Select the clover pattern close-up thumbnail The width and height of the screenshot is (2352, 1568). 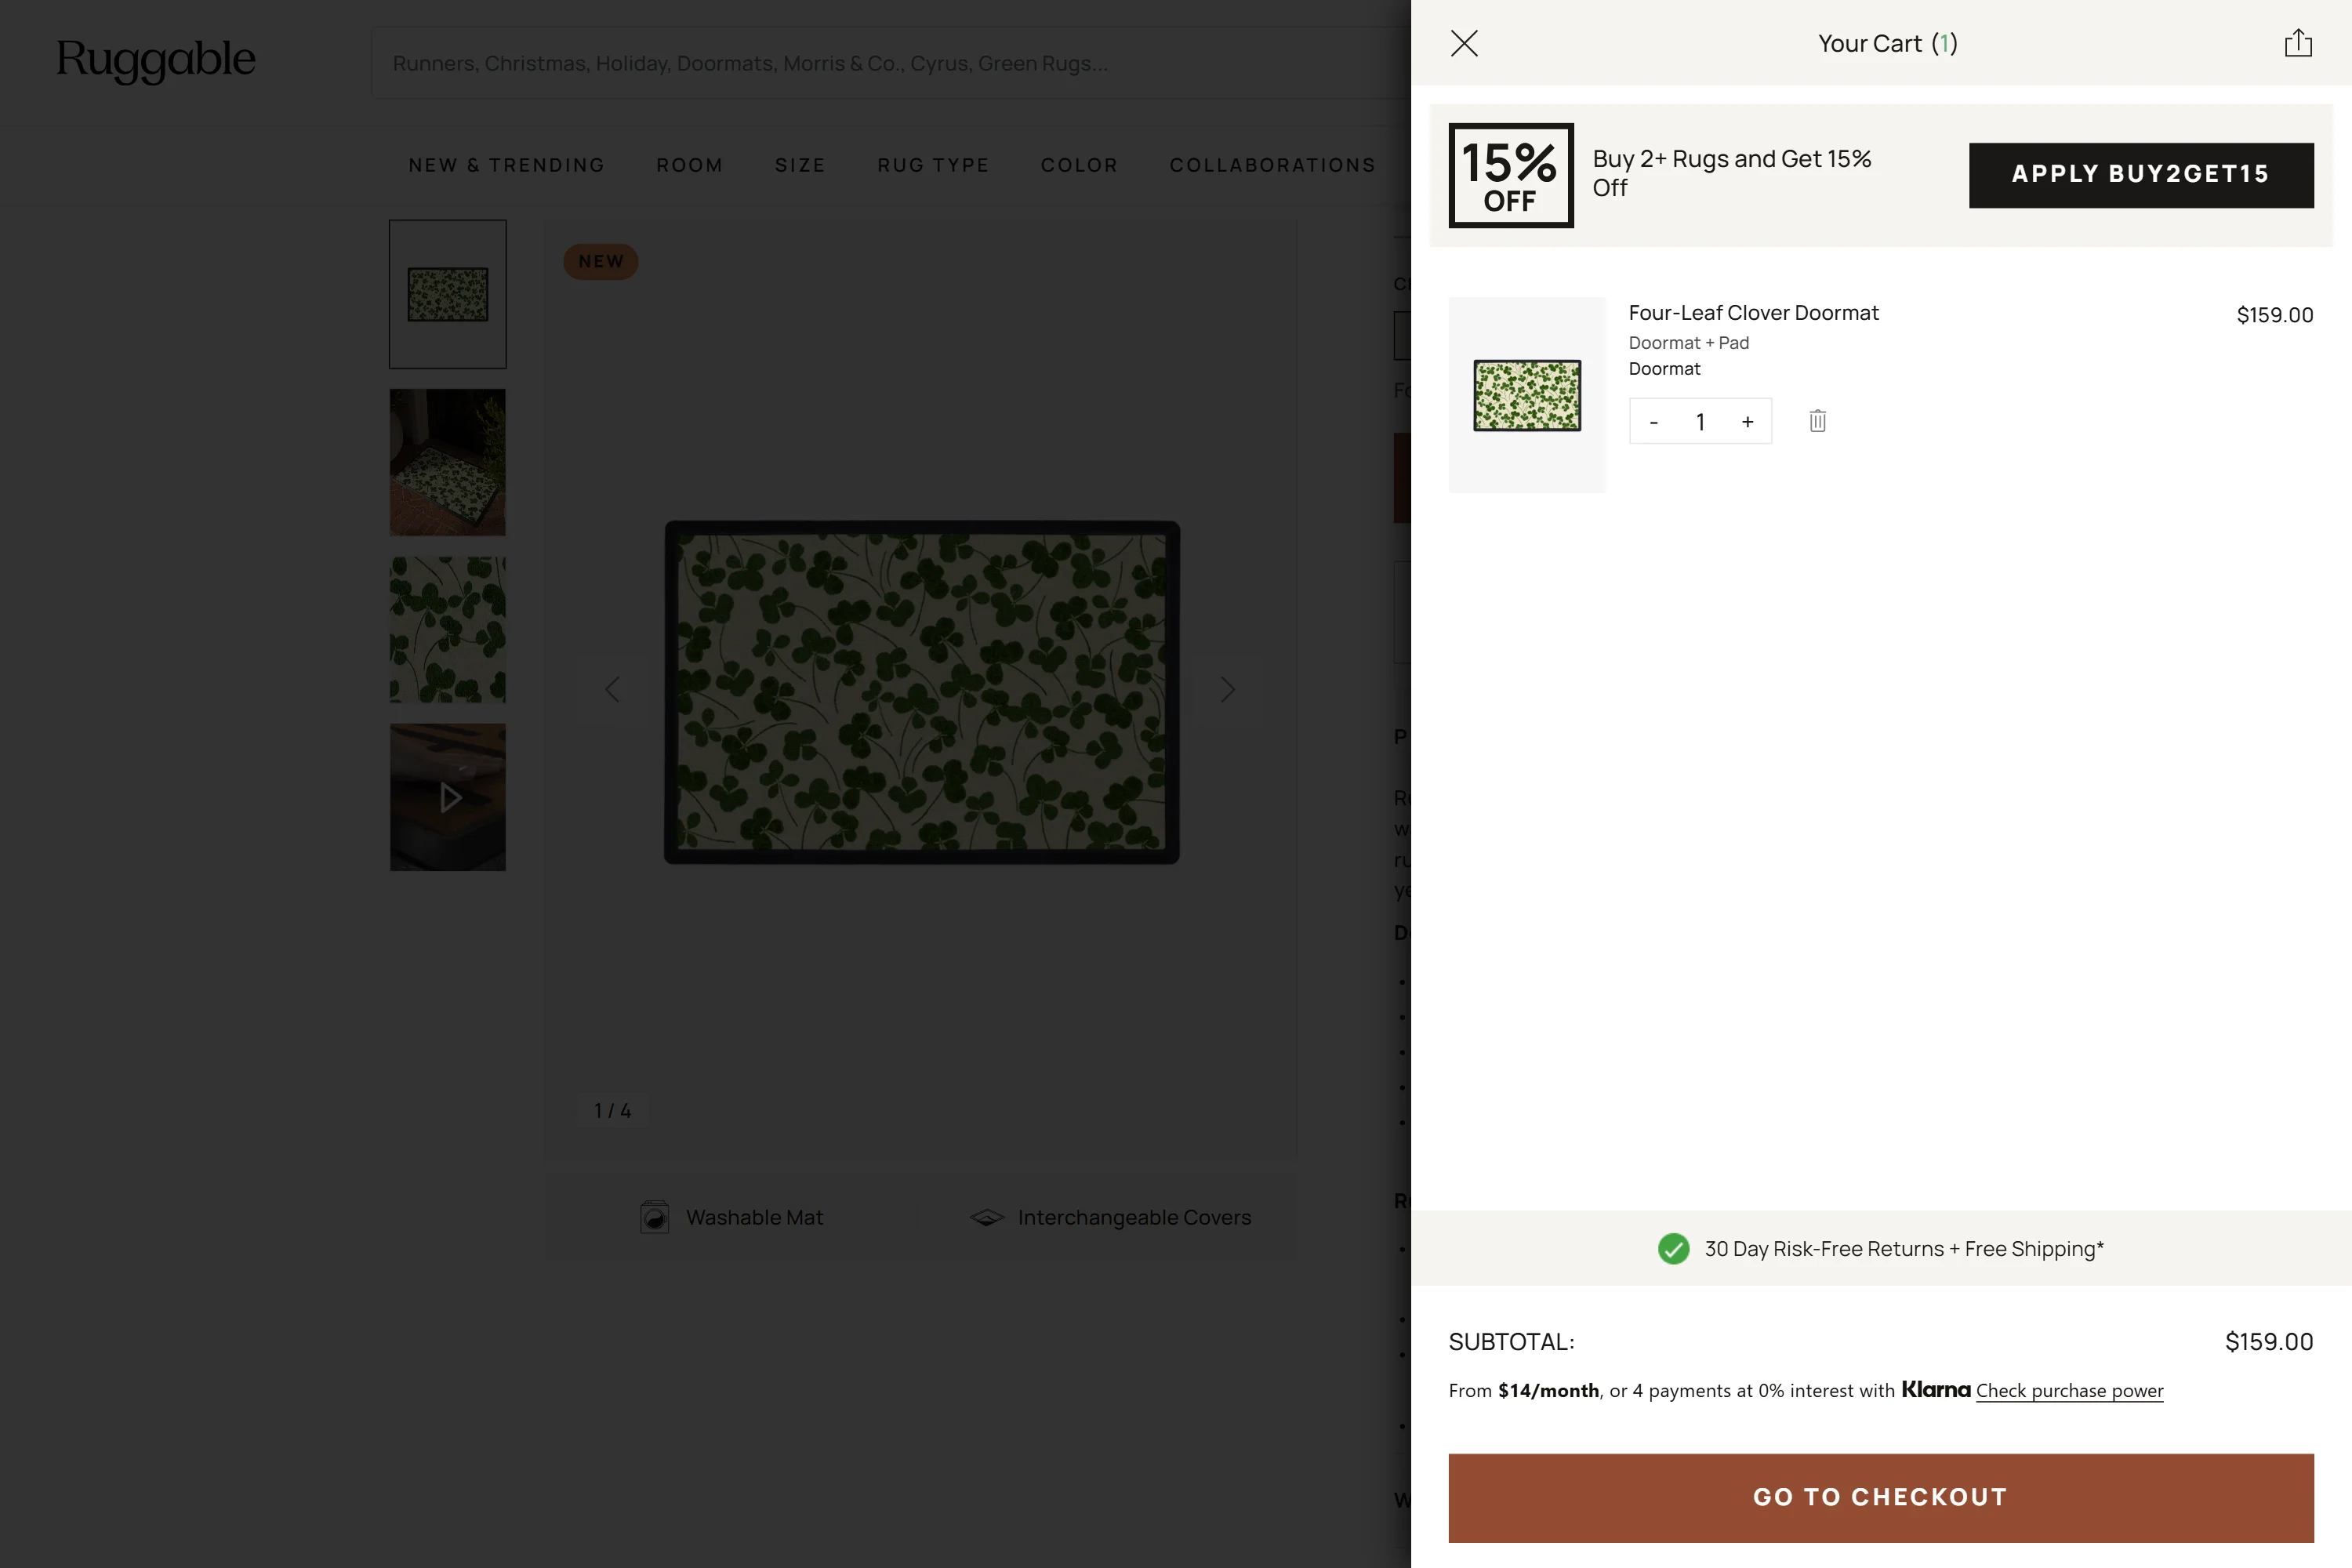448,630
